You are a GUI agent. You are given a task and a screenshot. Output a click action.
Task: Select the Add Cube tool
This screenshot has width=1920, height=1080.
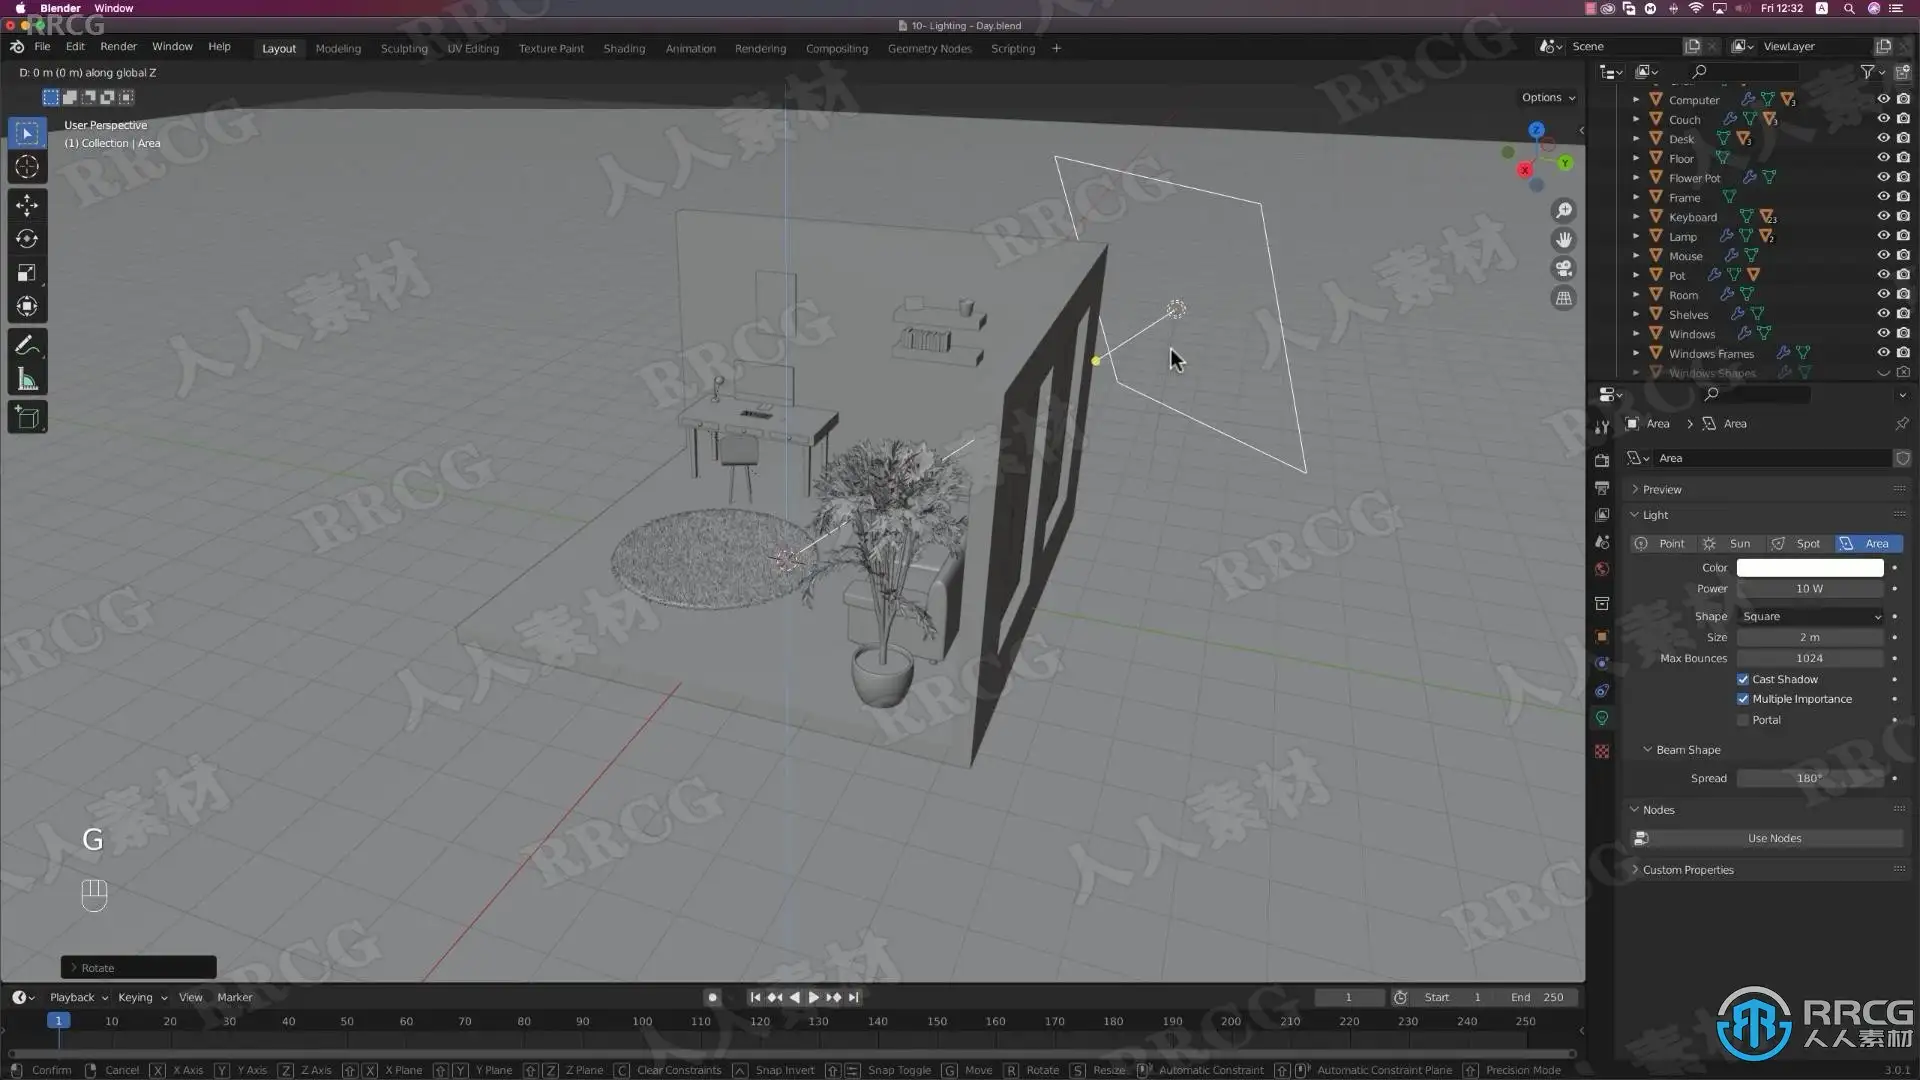tap(27, 418)
